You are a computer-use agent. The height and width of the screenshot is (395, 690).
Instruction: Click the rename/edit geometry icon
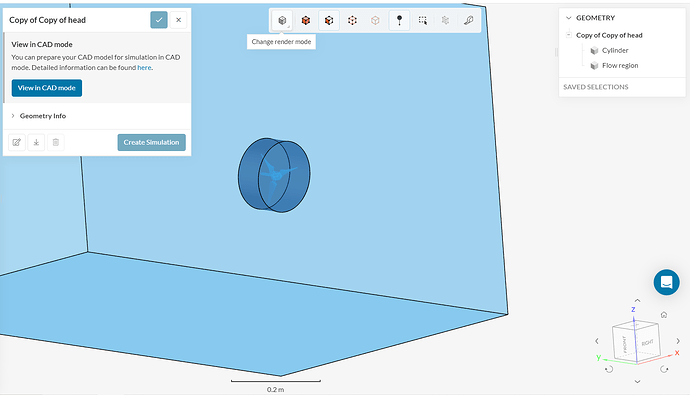coord(17,142)
